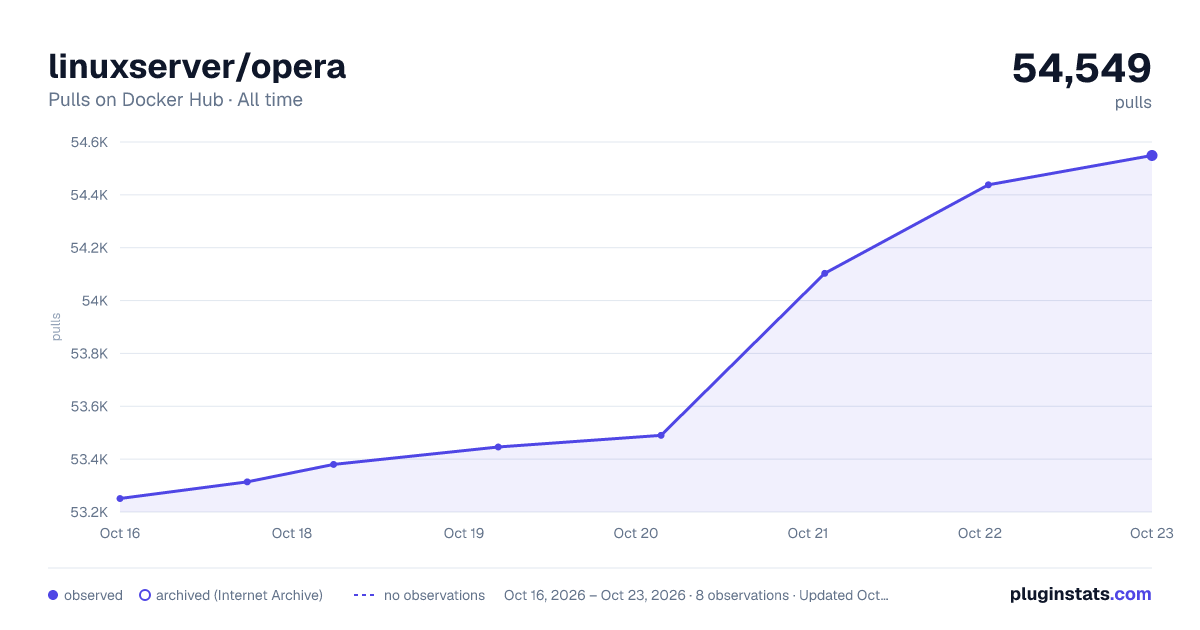This screenshot has height=630, width=1200.
Task: Click the 53.2K y-axis label
Action: tap(88, 513)
